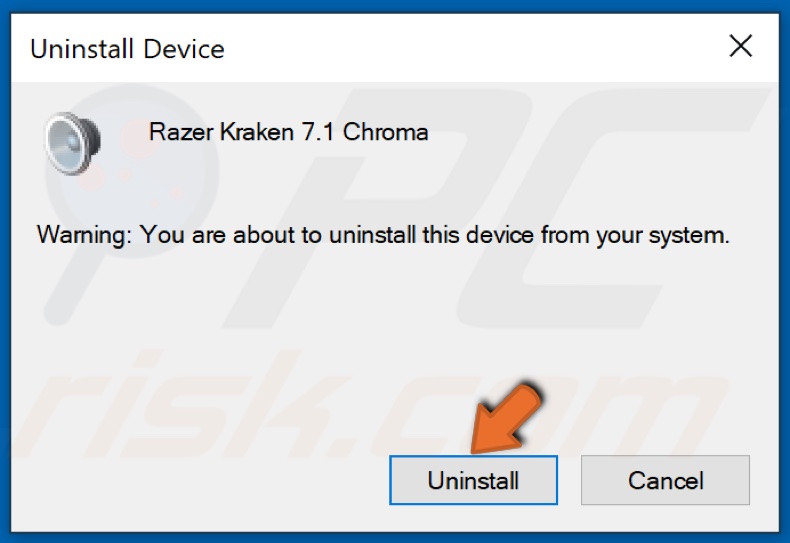Click the speaker device icon

click(x=73, y=143)
